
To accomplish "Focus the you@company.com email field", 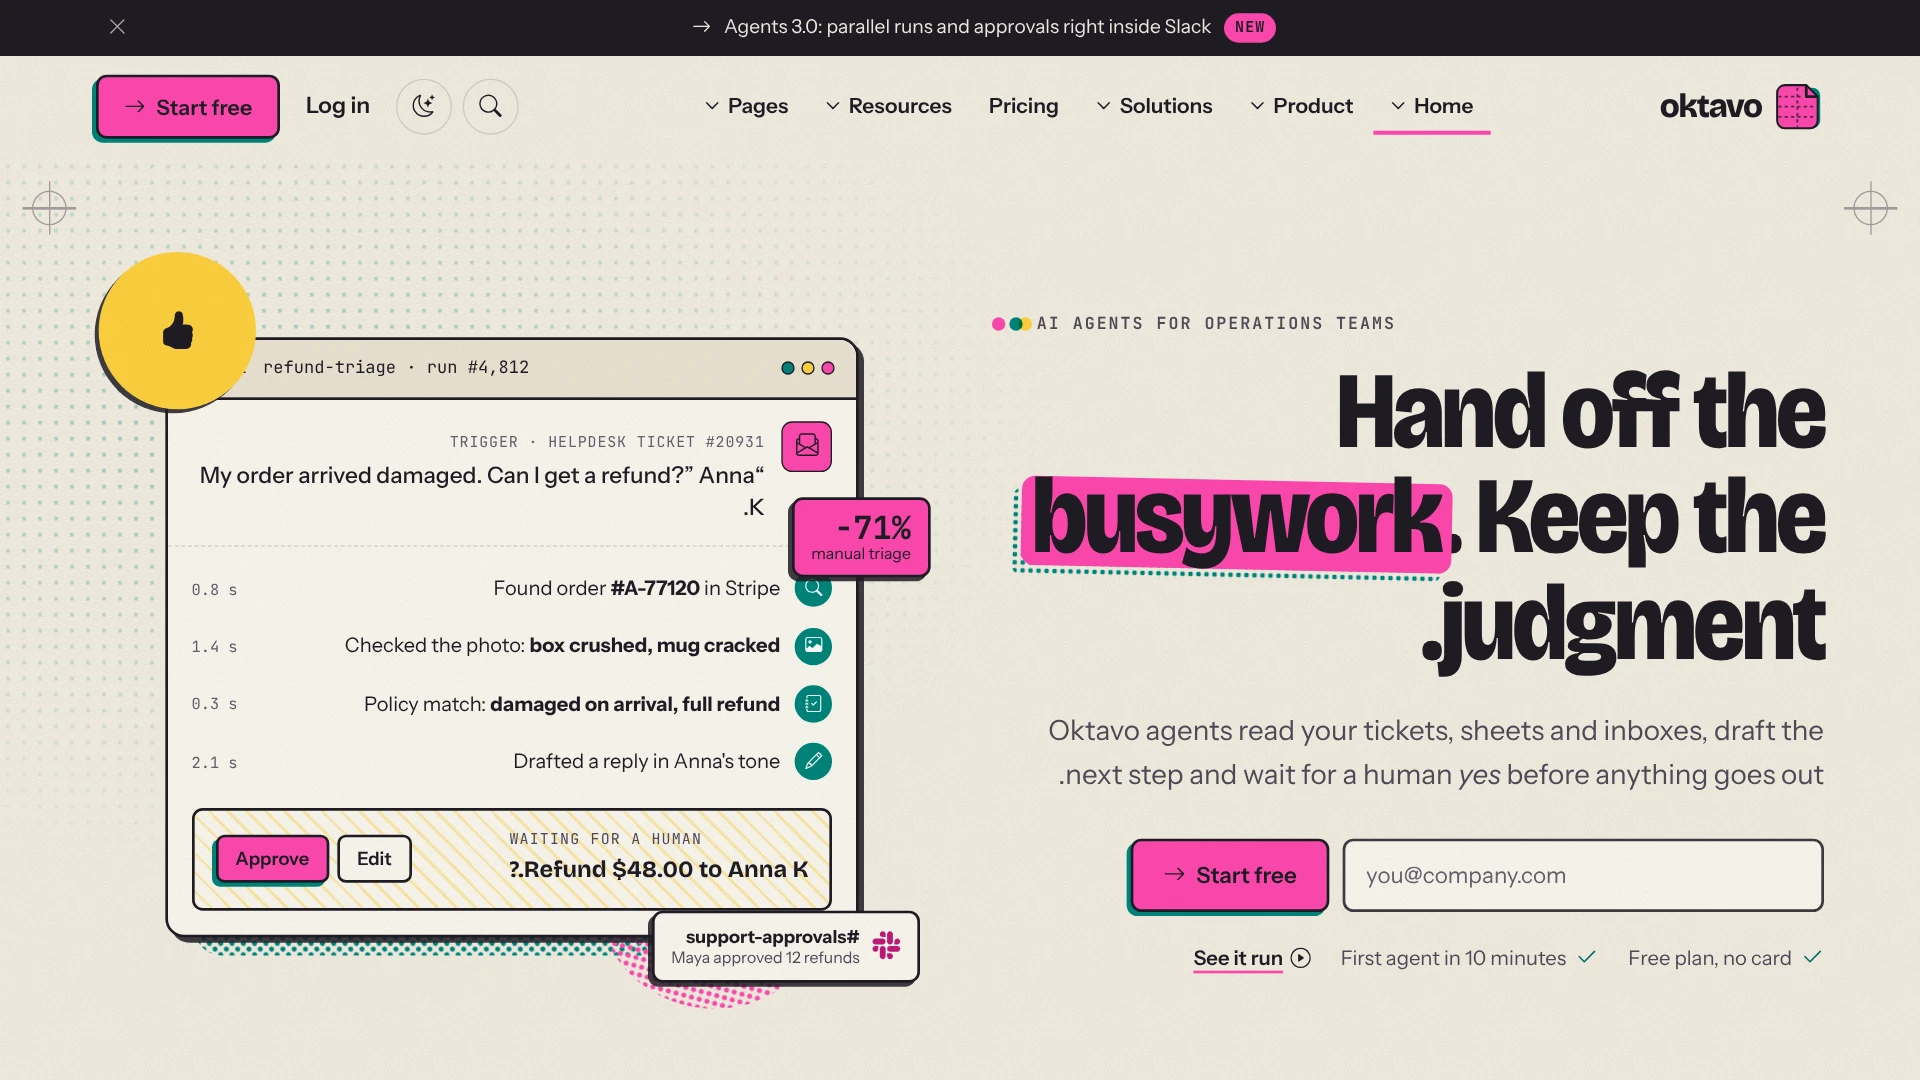I will point(1583,875).
